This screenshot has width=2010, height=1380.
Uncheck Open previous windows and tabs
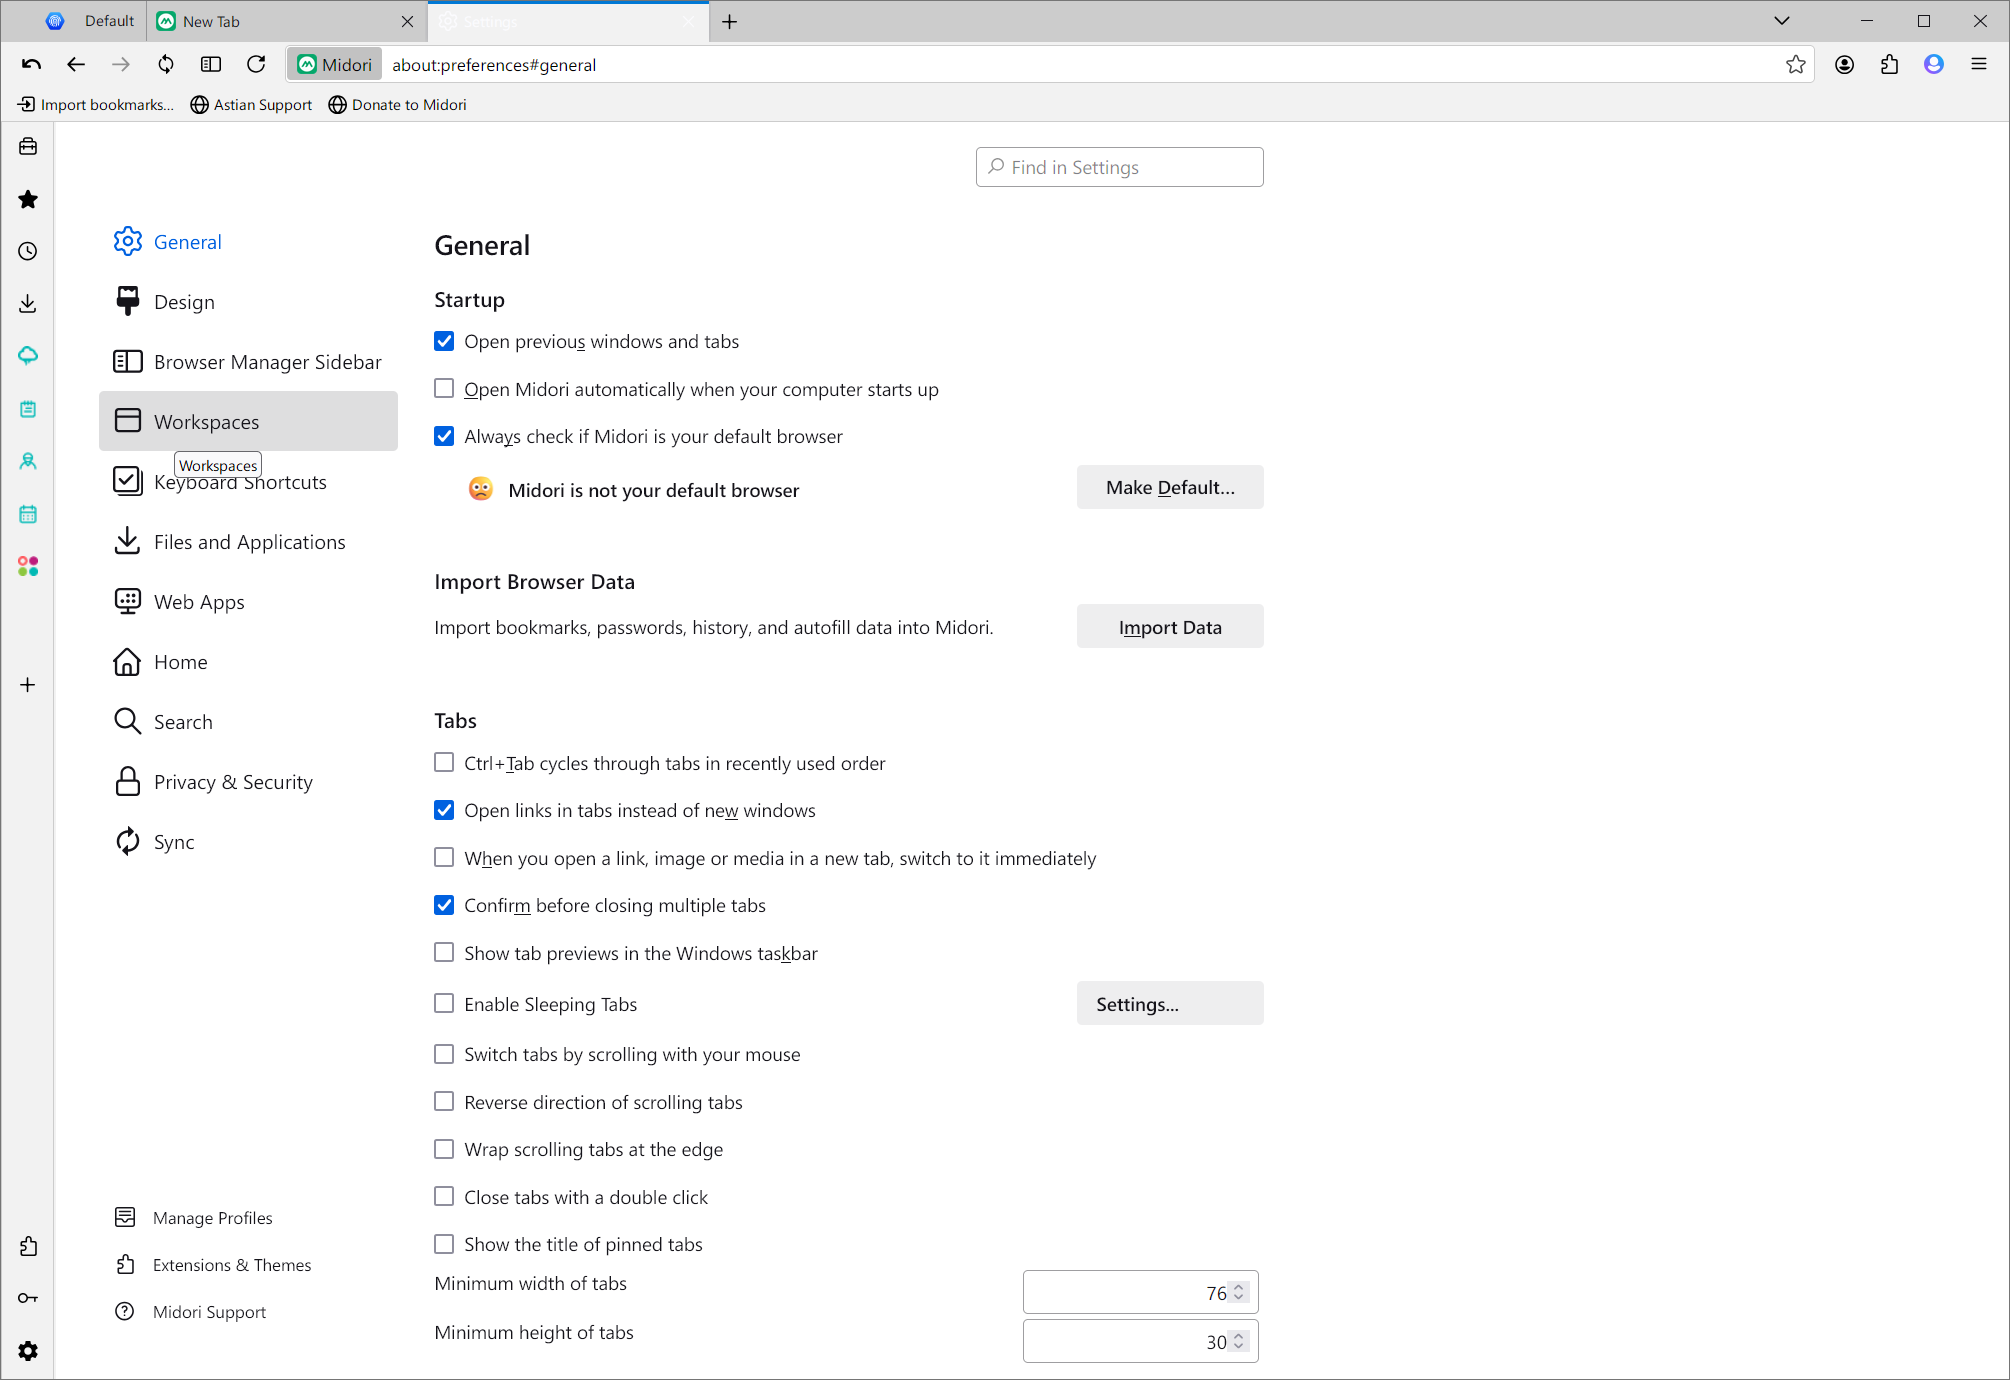pyautogui.click(x=444, y=341)
